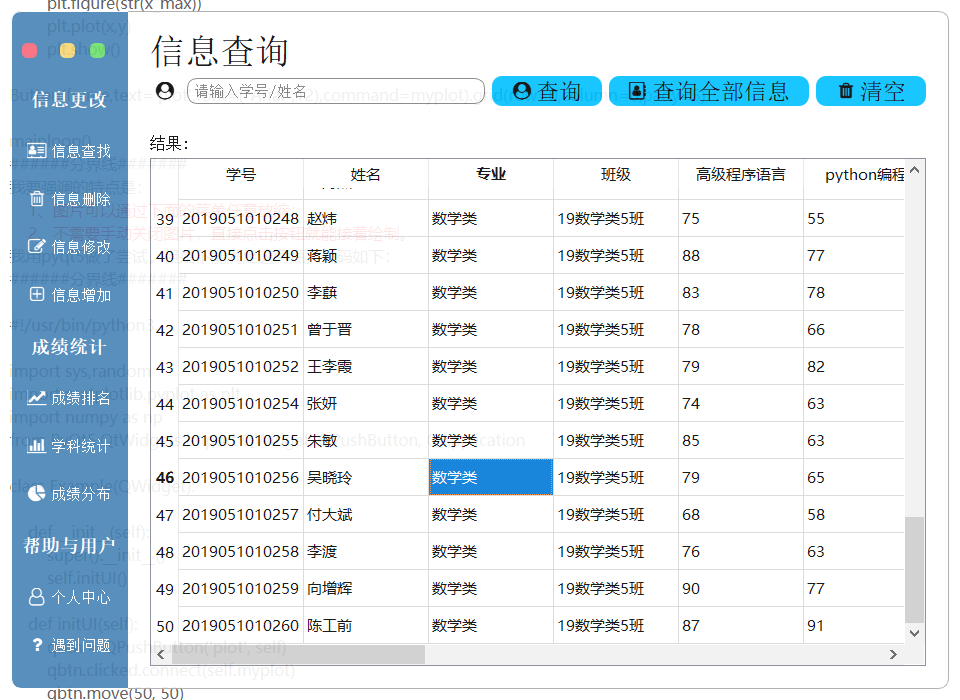Click 查询全部信息 button
The width and height of the screenshot is (960, 700).
point(708,91)
